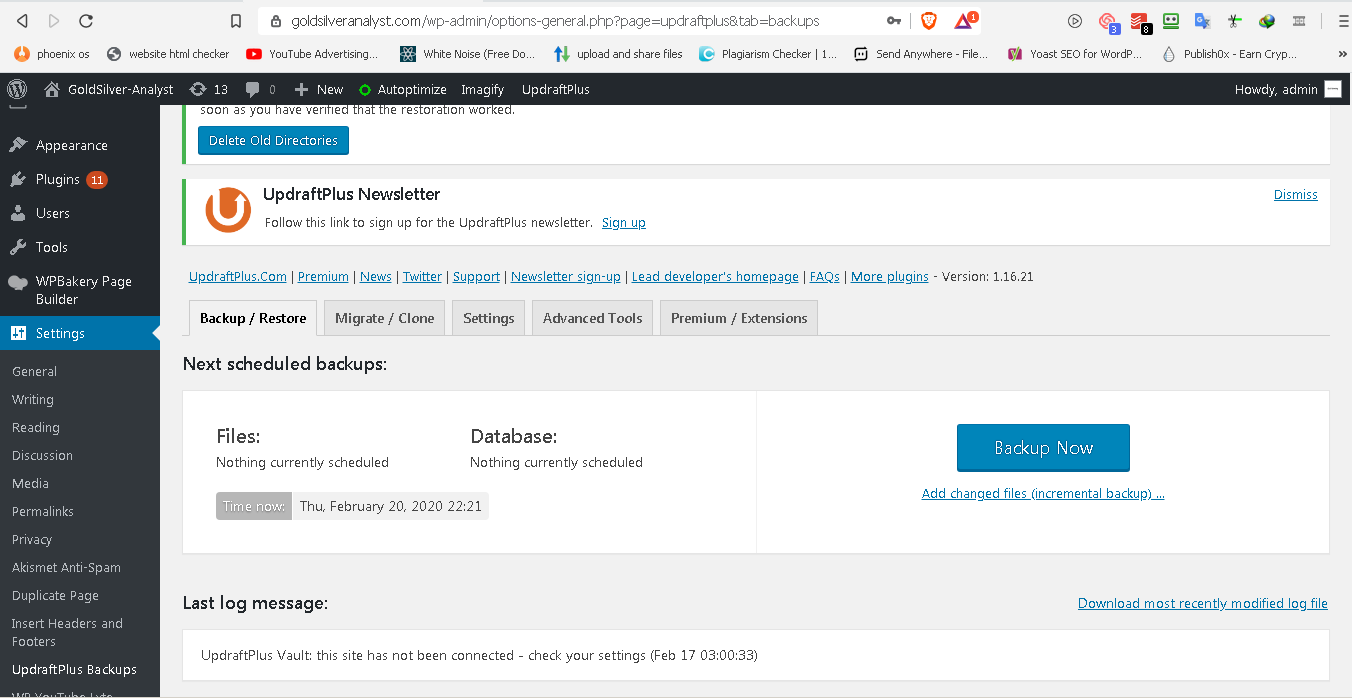Open Settings in the sidebar
Viewport: 1352px width, 699px height.
point(80,333)
